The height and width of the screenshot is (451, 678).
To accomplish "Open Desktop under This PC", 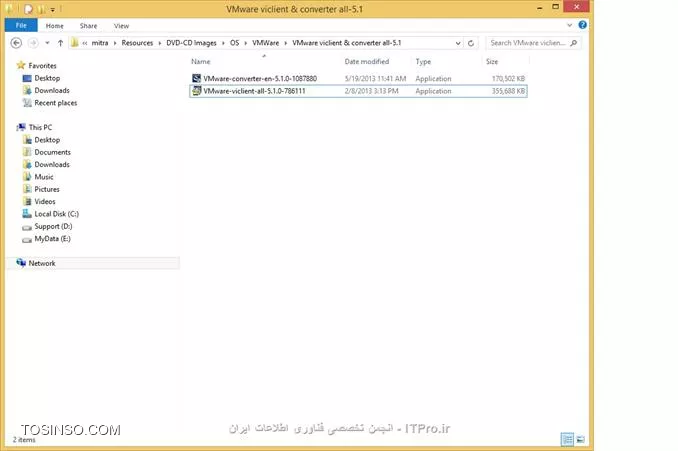I will pyautogui.click(x=47, y=140).
